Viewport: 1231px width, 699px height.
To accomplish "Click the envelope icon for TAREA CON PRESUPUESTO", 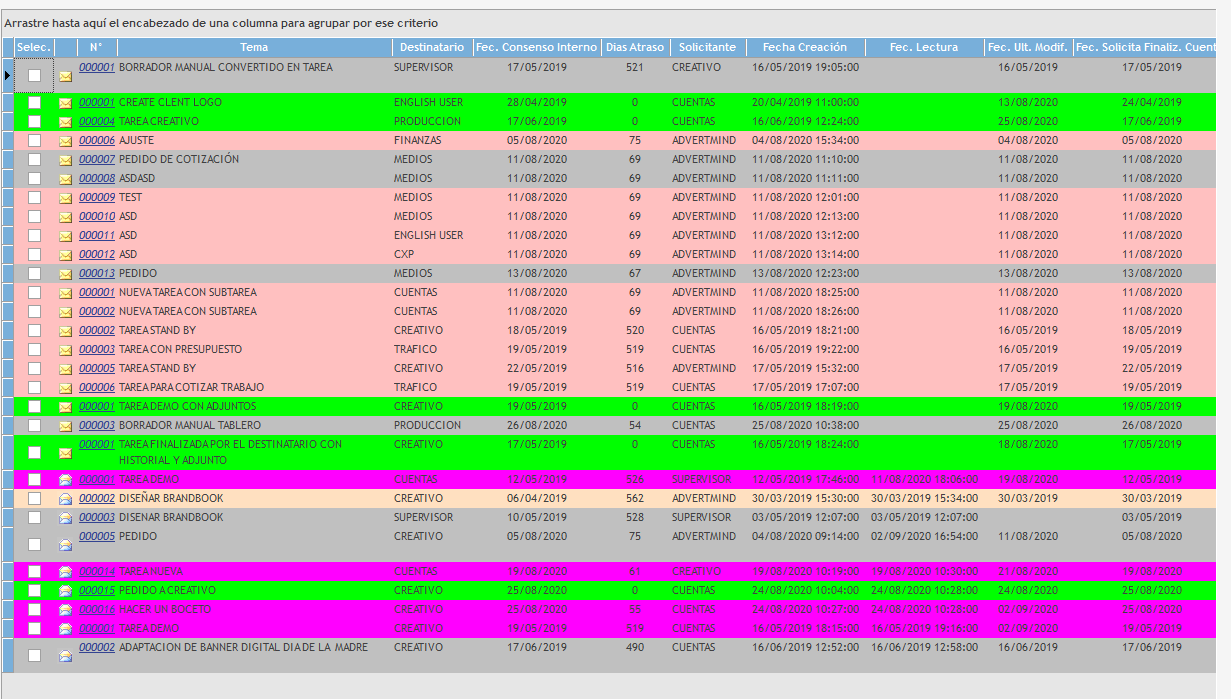I will pyautogui.click(x=66, y=350).
